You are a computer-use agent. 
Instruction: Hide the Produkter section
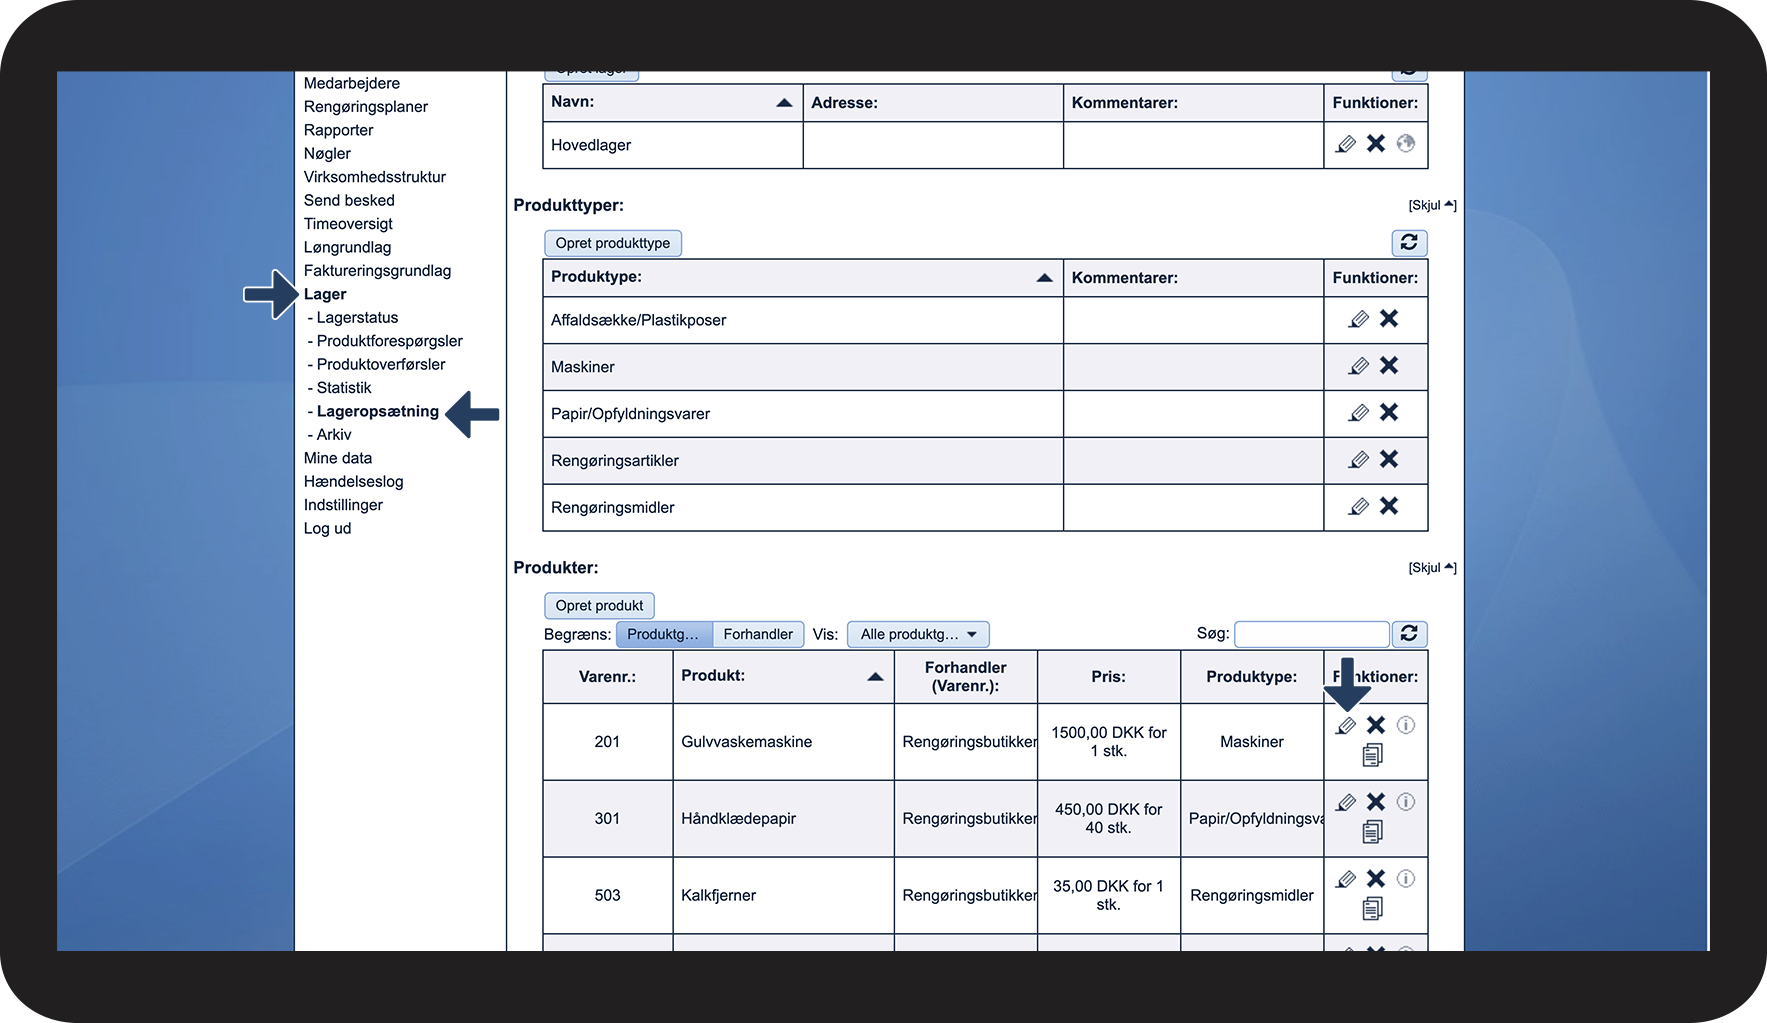(x=1431, y=567)
